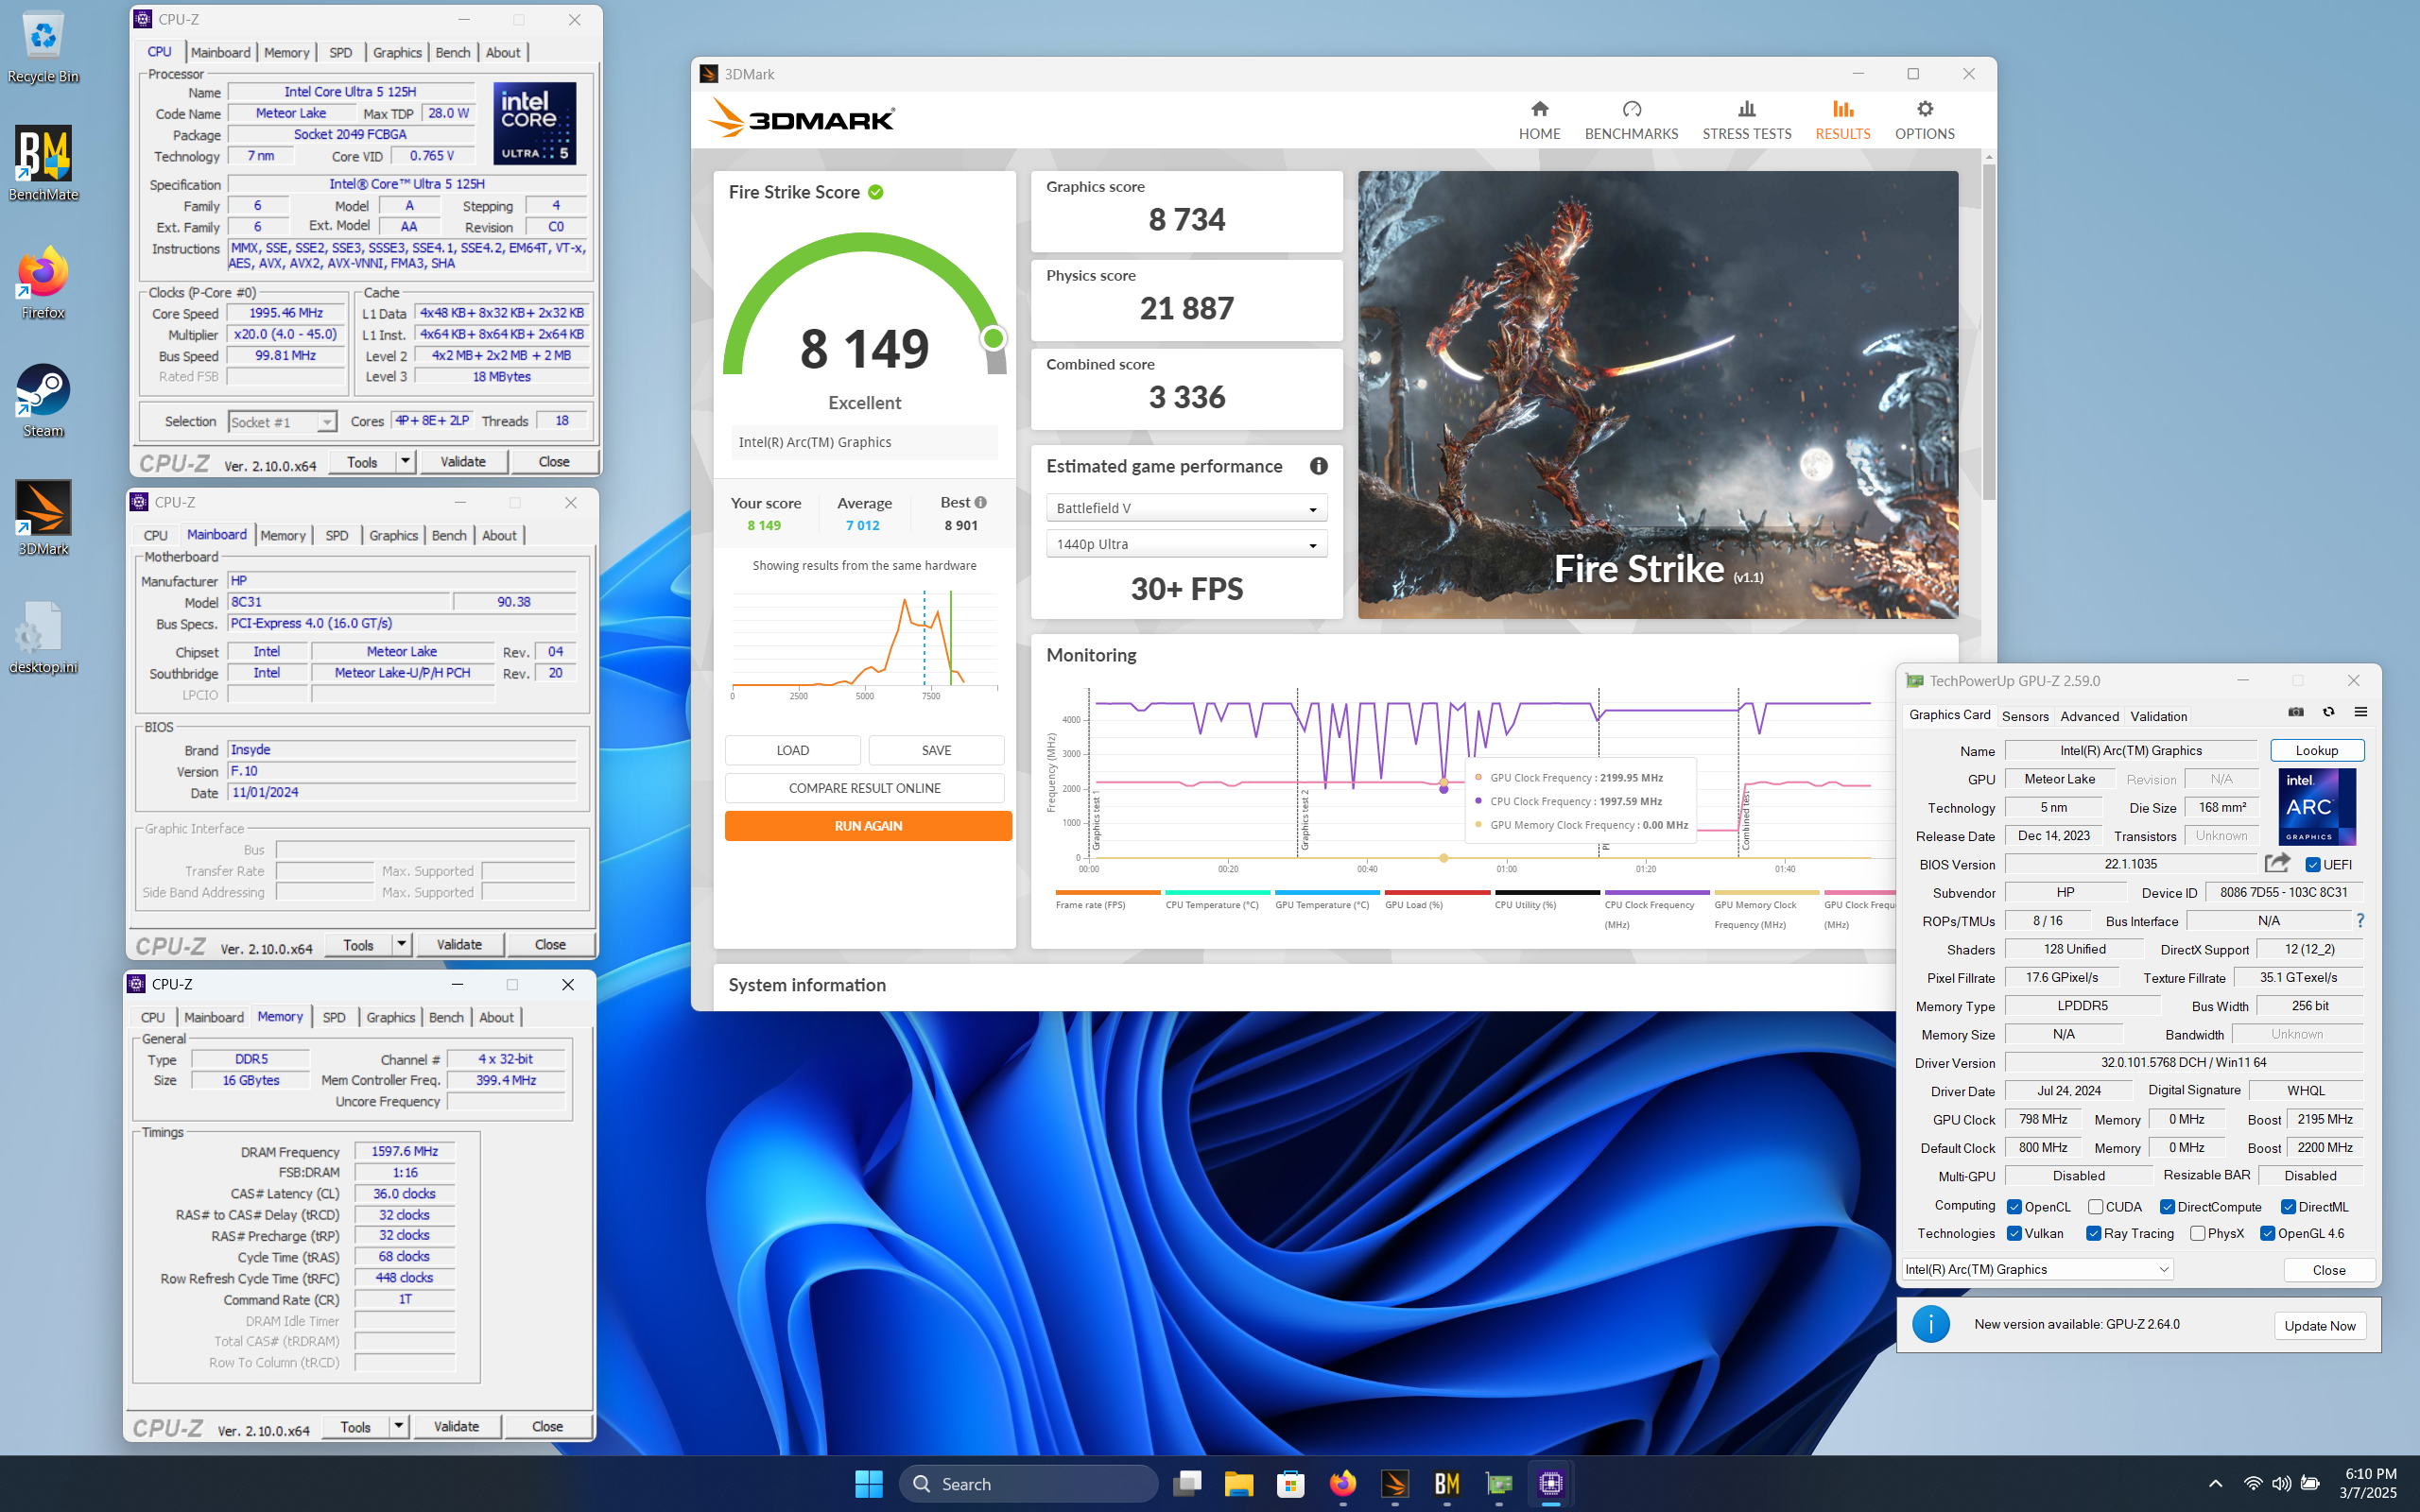This screenshot has width=2420, height=1512.
Task: Open the 1440p Ultra resolution dropdown
Action: pos(1186,544)
